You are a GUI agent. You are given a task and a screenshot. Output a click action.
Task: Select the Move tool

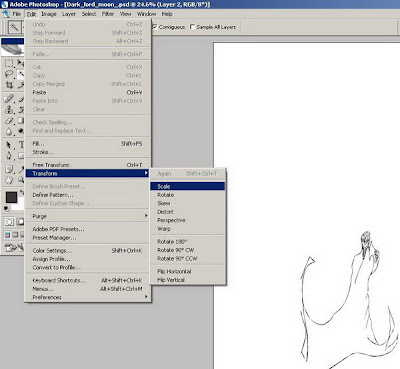coord(21,63)
